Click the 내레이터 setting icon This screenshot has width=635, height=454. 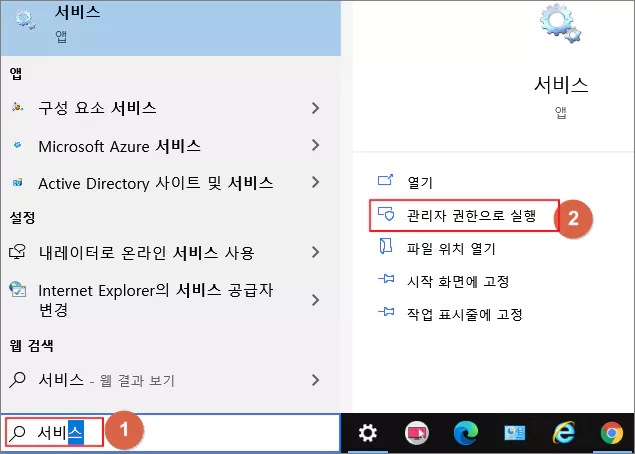coord(17,252)
